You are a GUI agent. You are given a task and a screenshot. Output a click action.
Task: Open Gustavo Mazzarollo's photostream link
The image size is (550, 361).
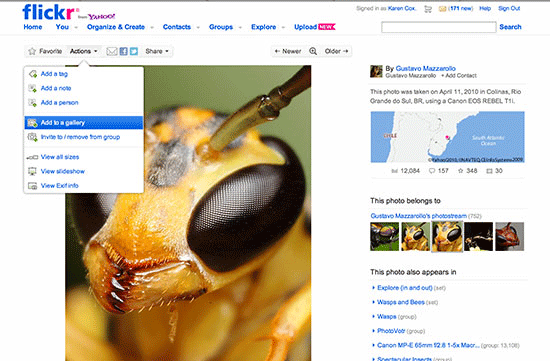pyautogui.click(x=418, y=216)
